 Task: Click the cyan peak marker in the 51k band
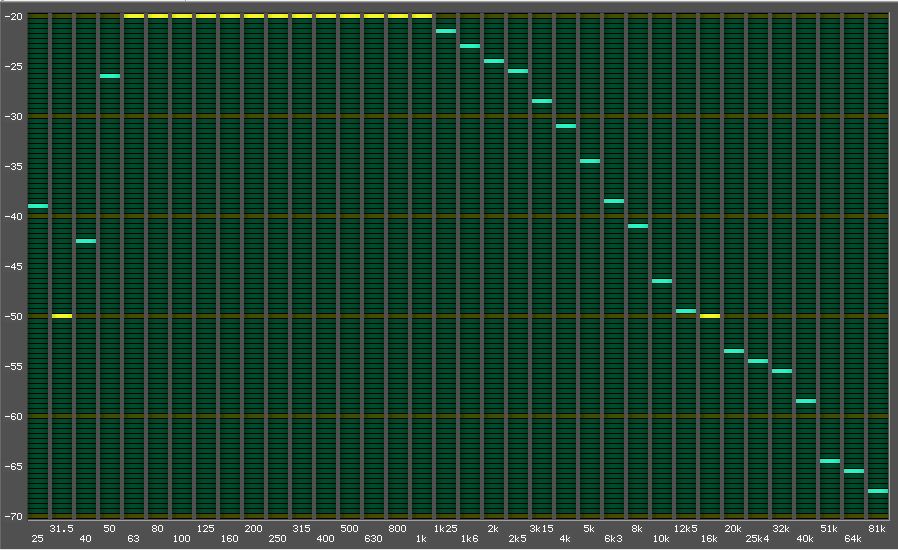831,461
